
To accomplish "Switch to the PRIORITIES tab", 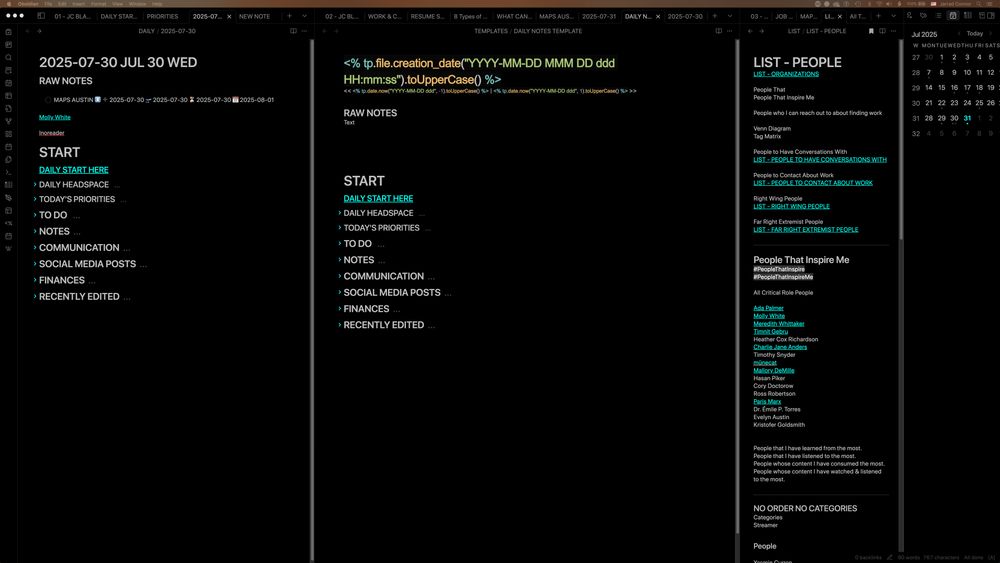I will click(162, 17).
